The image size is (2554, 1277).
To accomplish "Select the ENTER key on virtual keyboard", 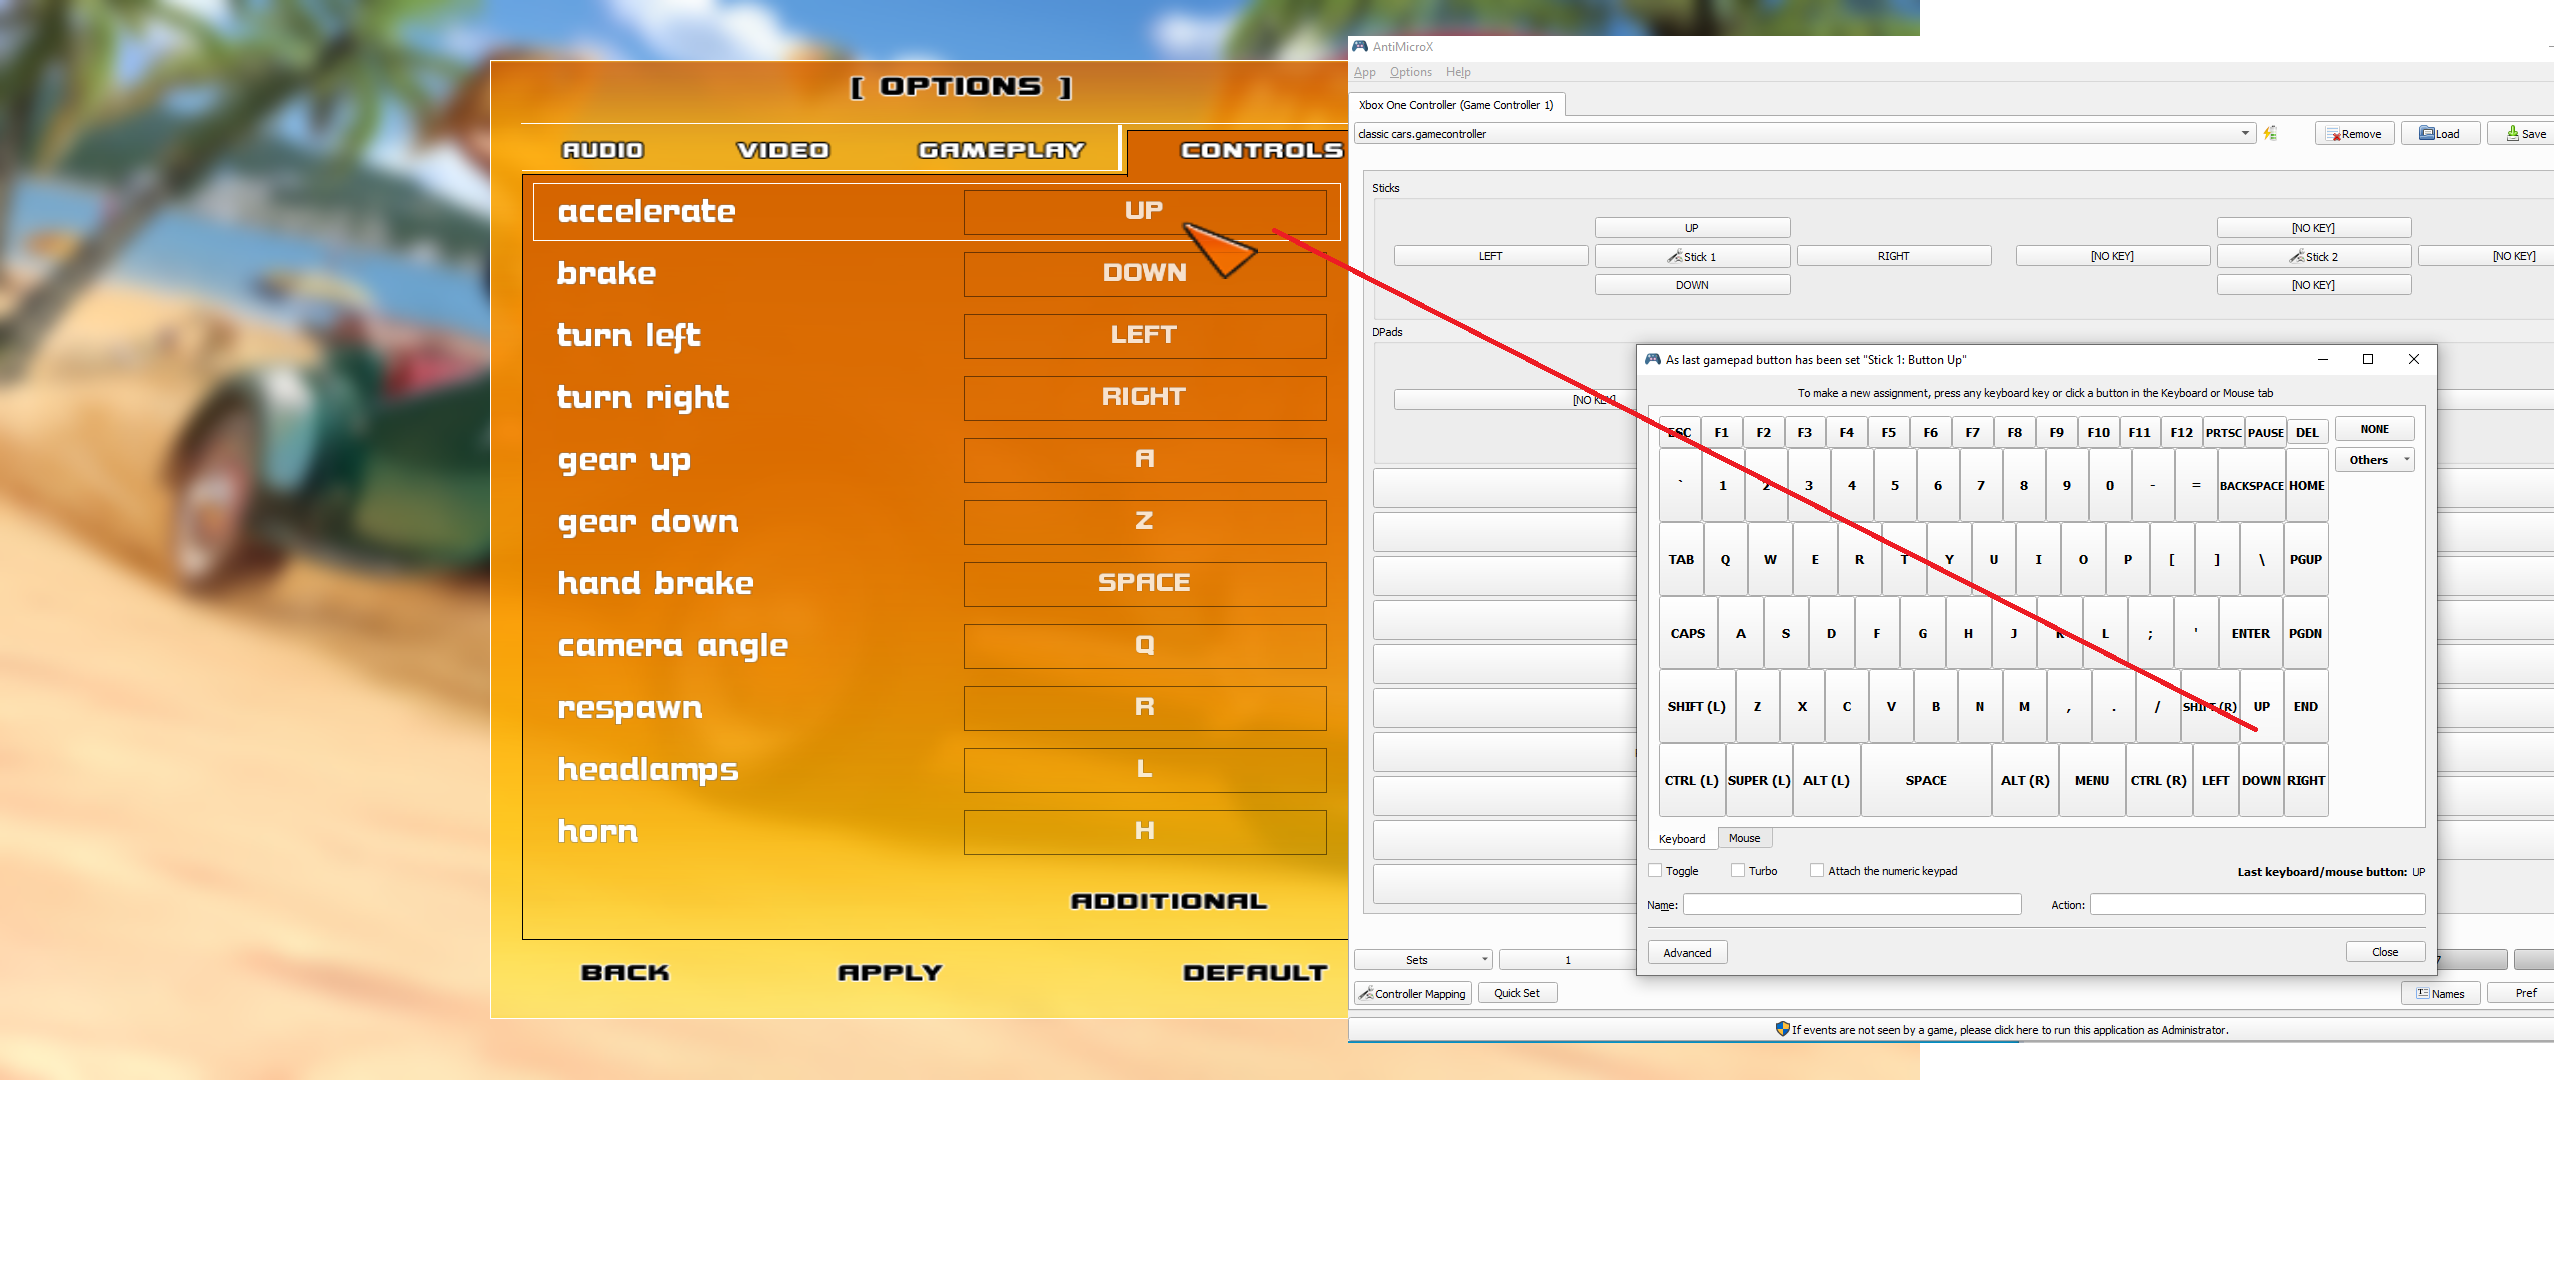I will [x=2250, y=633].
